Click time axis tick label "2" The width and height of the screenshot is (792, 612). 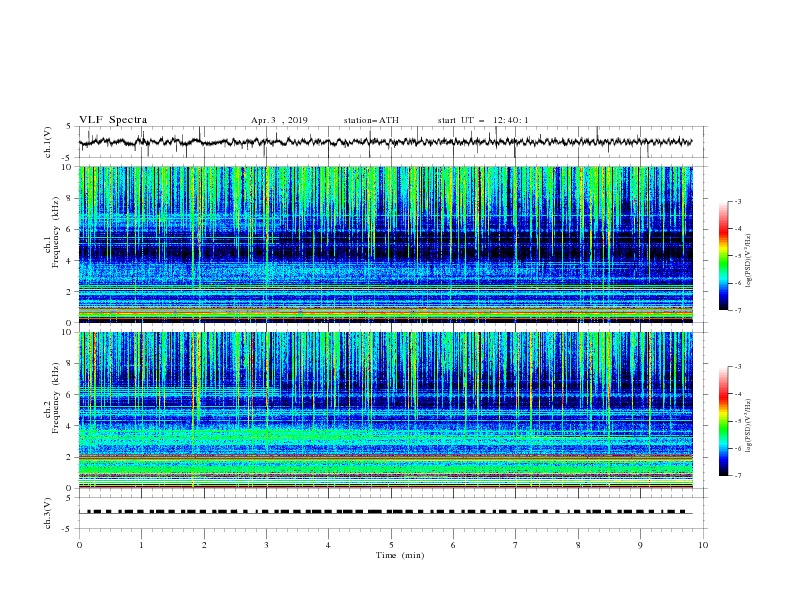click(x=204, y=545)
